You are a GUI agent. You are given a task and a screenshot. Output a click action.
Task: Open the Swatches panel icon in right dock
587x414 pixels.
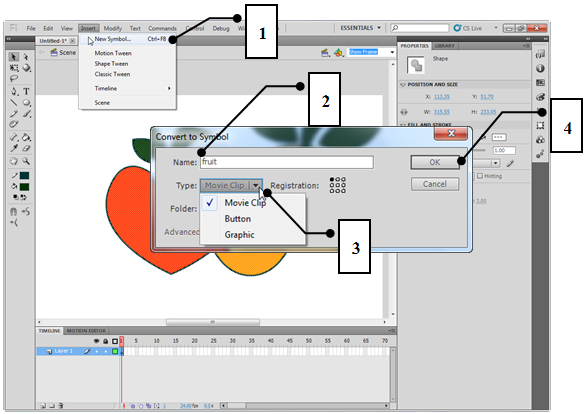(540, 82)
